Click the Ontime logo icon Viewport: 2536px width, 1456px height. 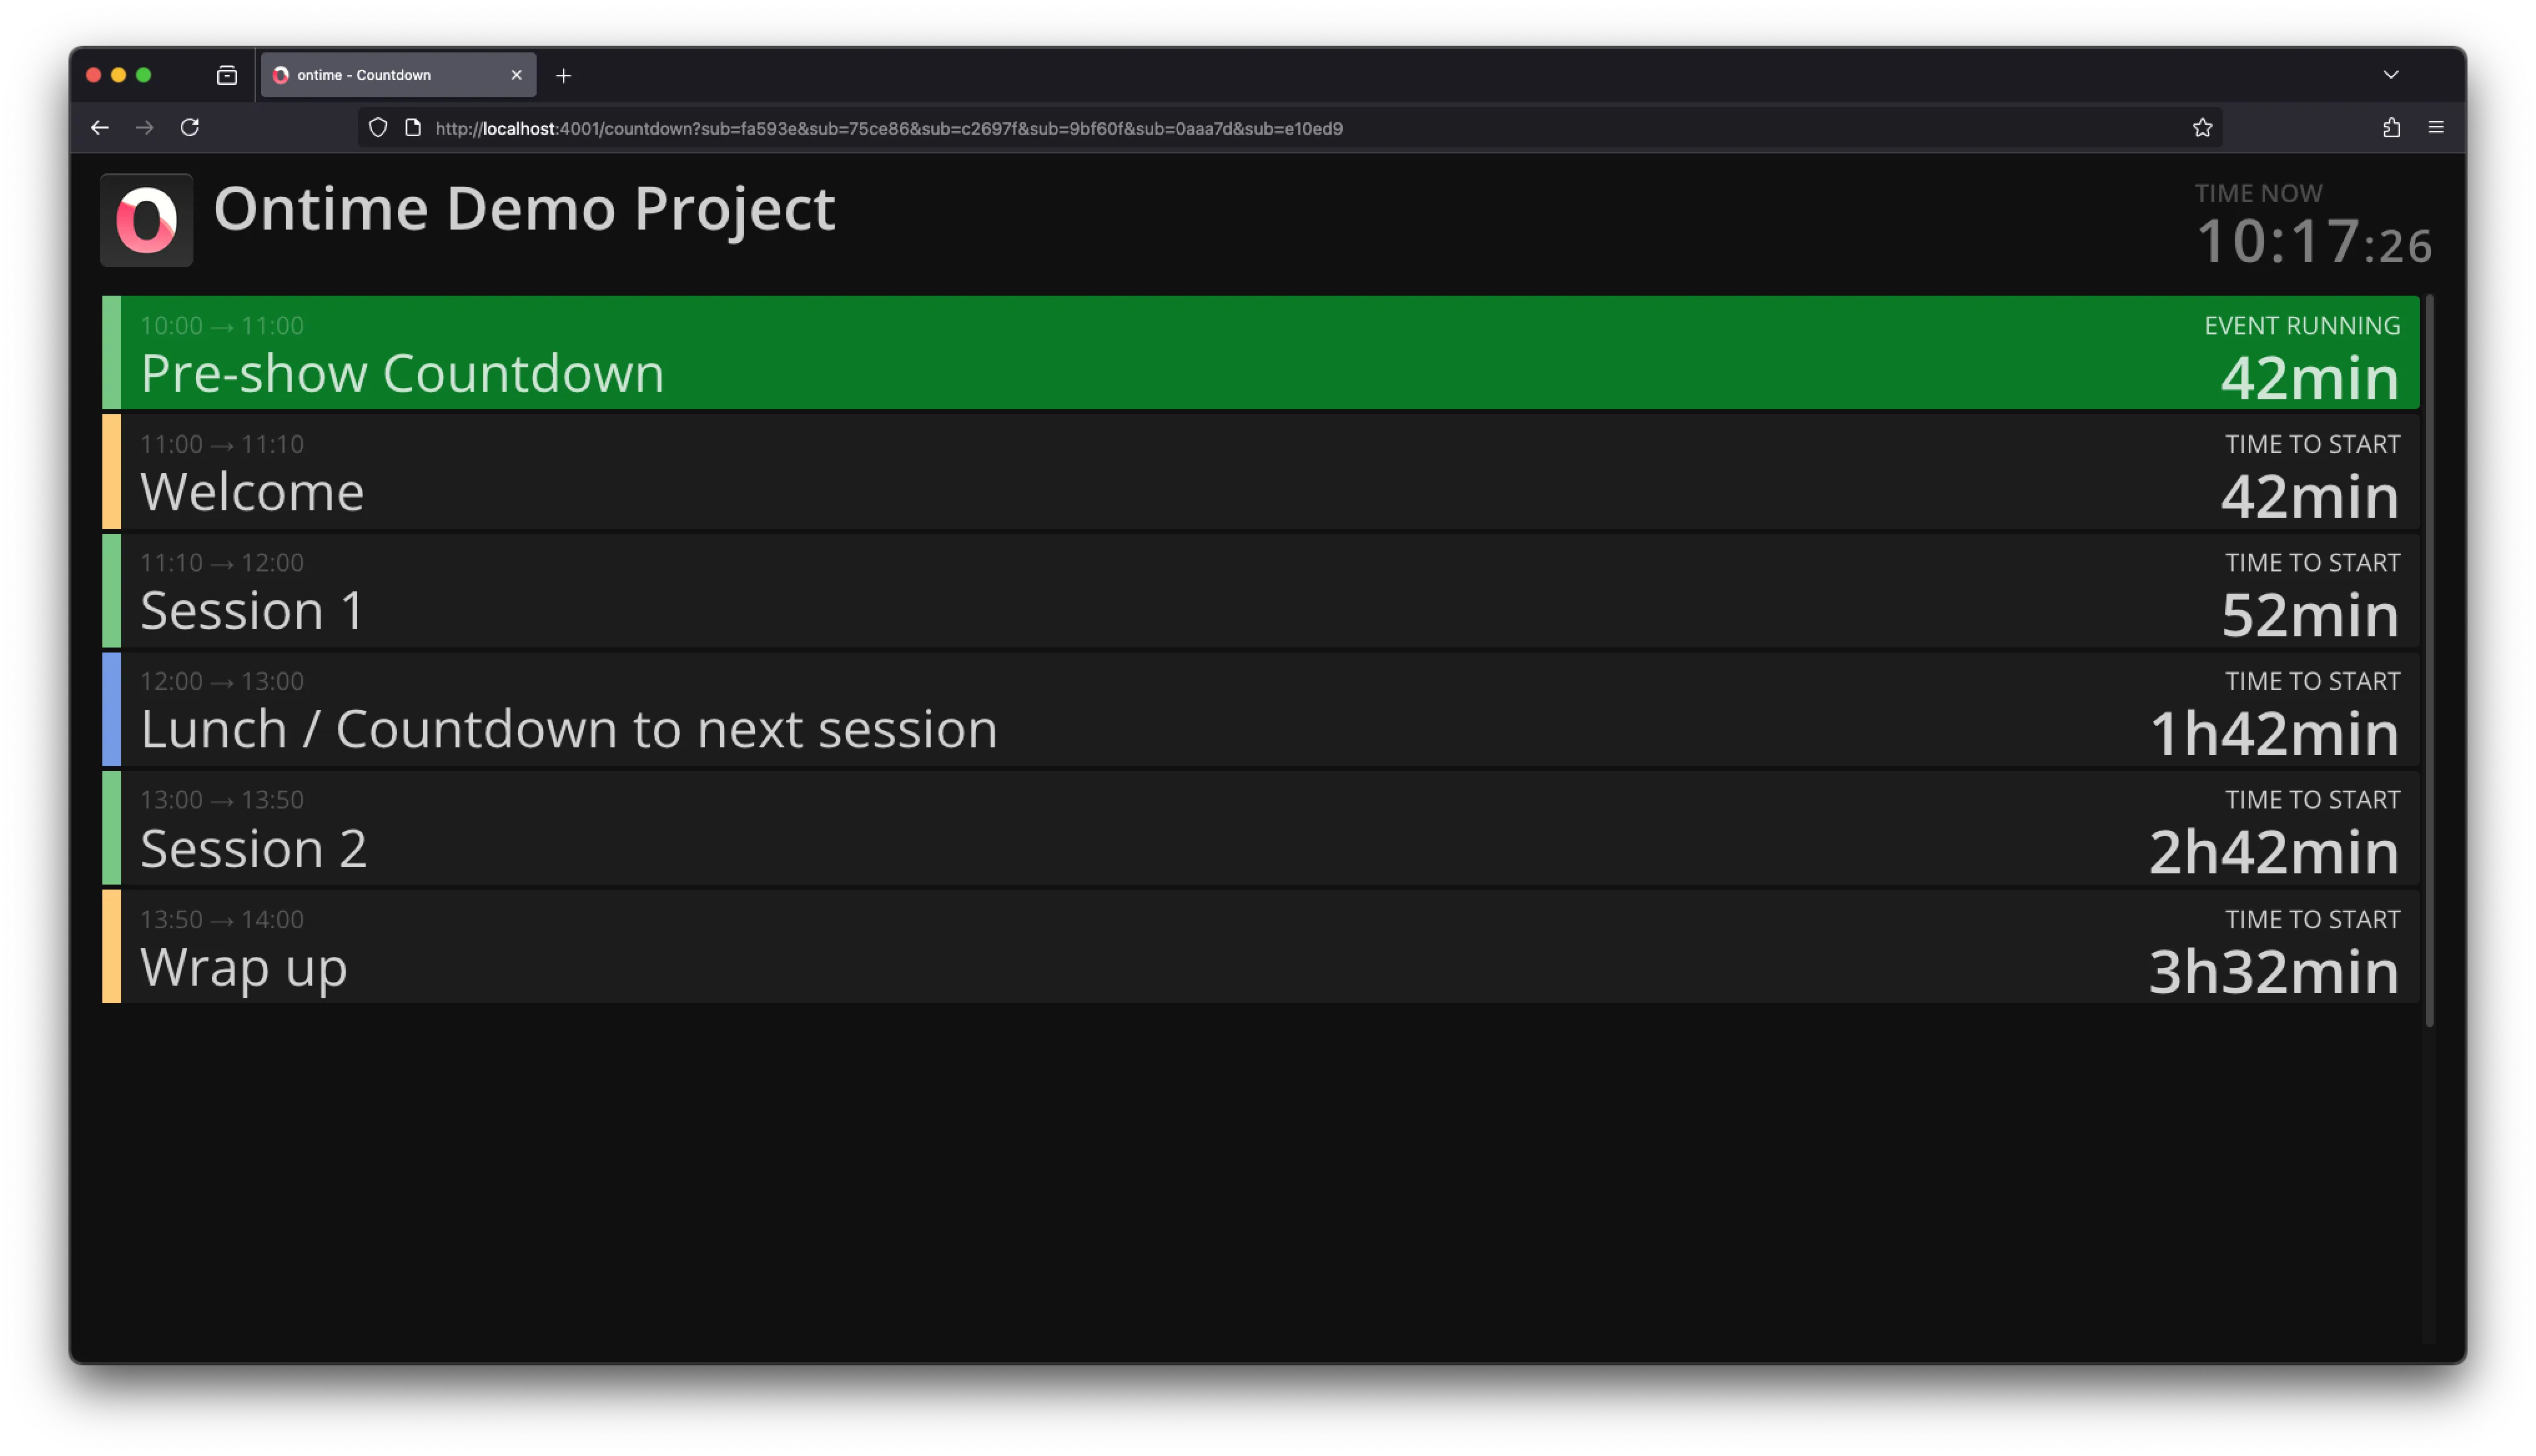point(146,220)
